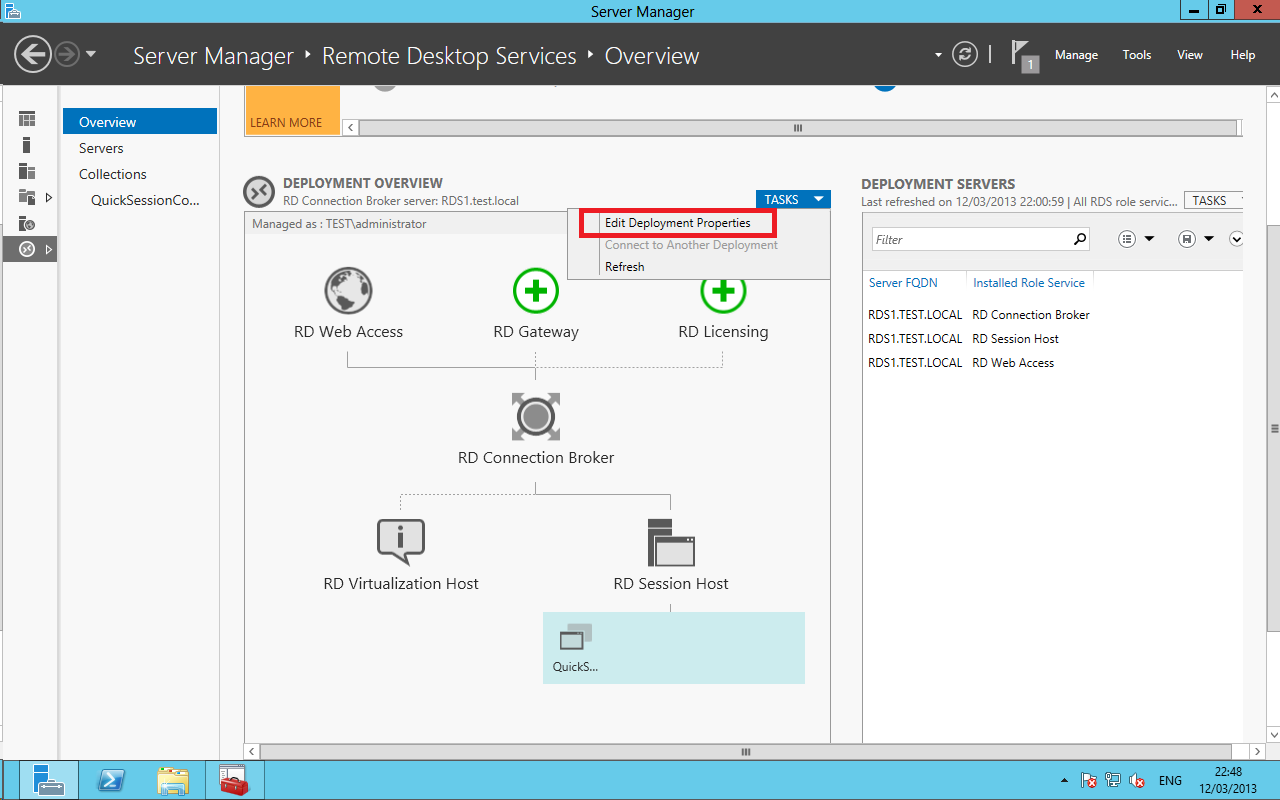Open the View menu
The width and height of the screenshot is (1280, 800).
tap(1190, 55)
